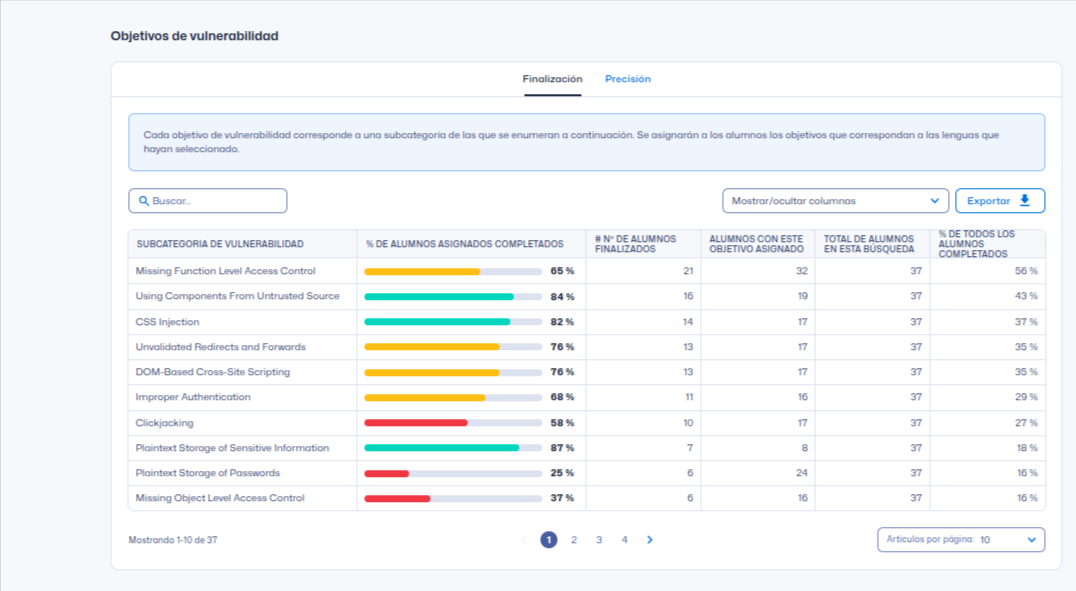Image resolution: width=1076 pixels, height=591 pixels.
Task: Click the search magnifier icon
Action: (144, 201)
